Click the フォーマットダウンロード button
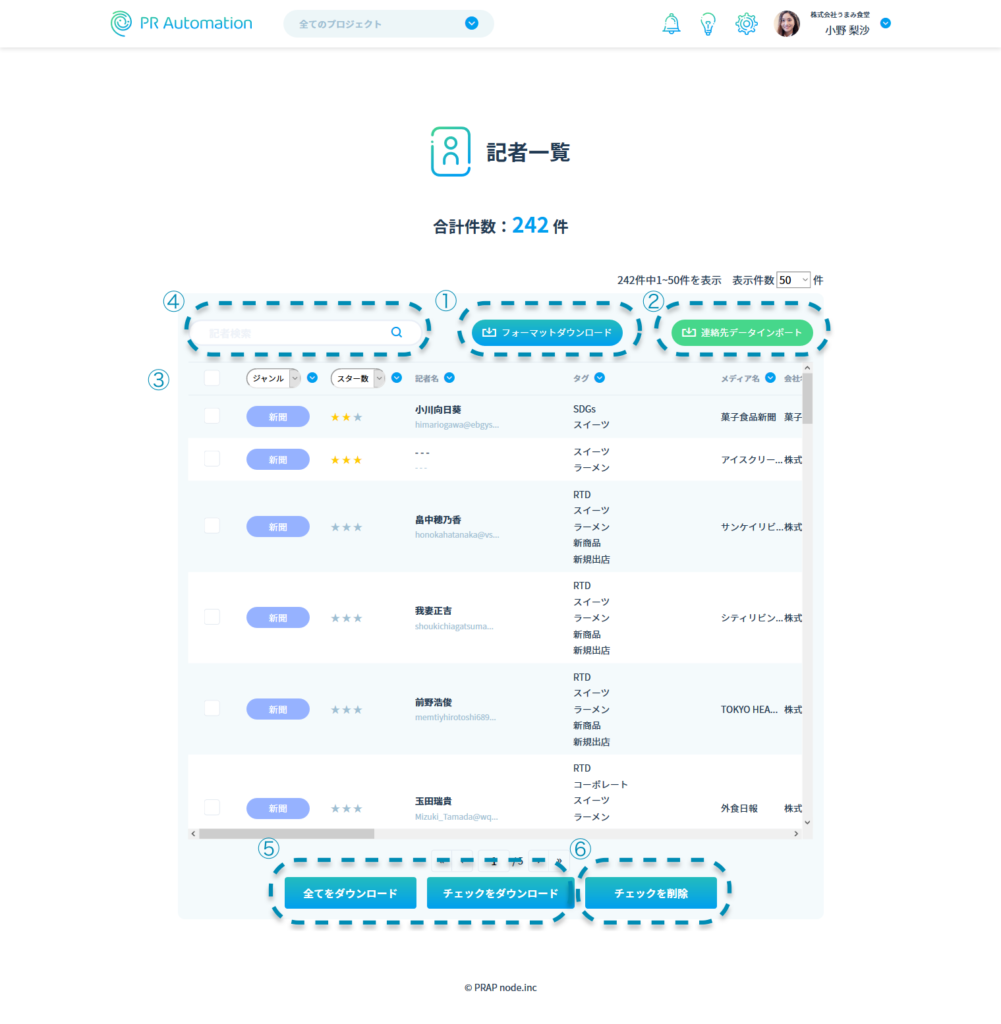This screenshot has height=1024, width=1001. [547, 332]
